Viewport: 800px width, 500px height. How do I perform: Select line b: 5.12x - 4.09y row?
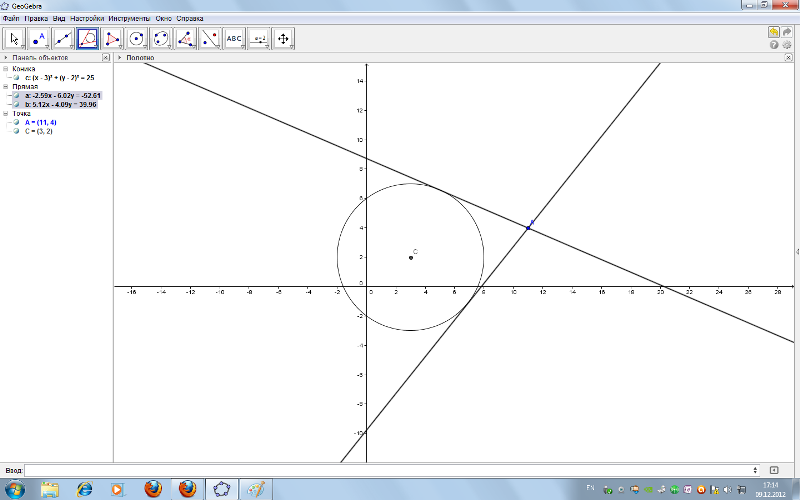tap(61, 105)
